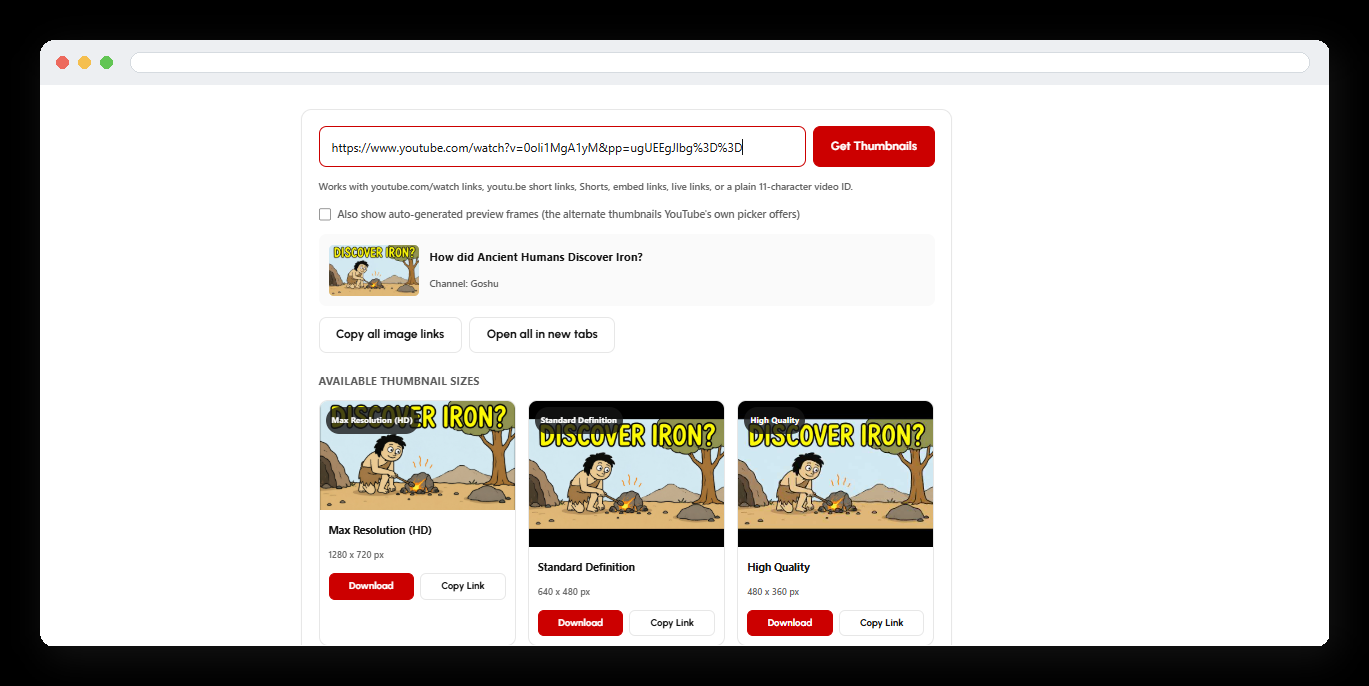
Task: Click the 'Standard Definition' card title
Action: click(586, 567)
